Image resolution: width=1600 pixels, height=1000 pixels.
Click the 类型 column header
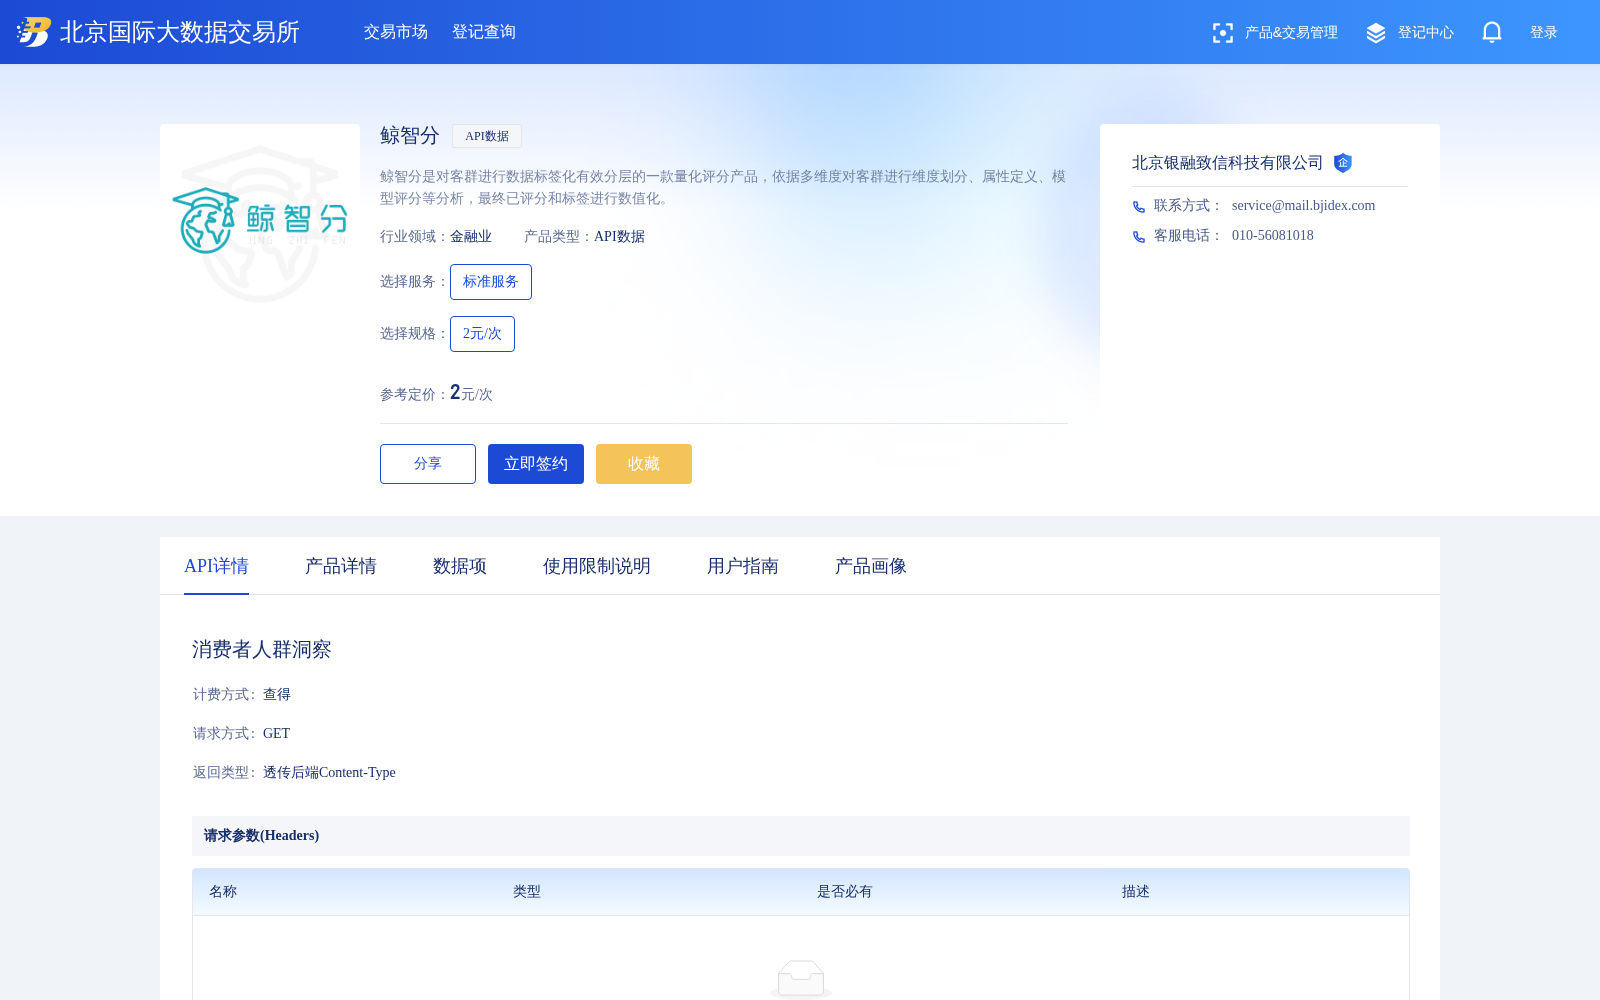click(x=527, y=892)
